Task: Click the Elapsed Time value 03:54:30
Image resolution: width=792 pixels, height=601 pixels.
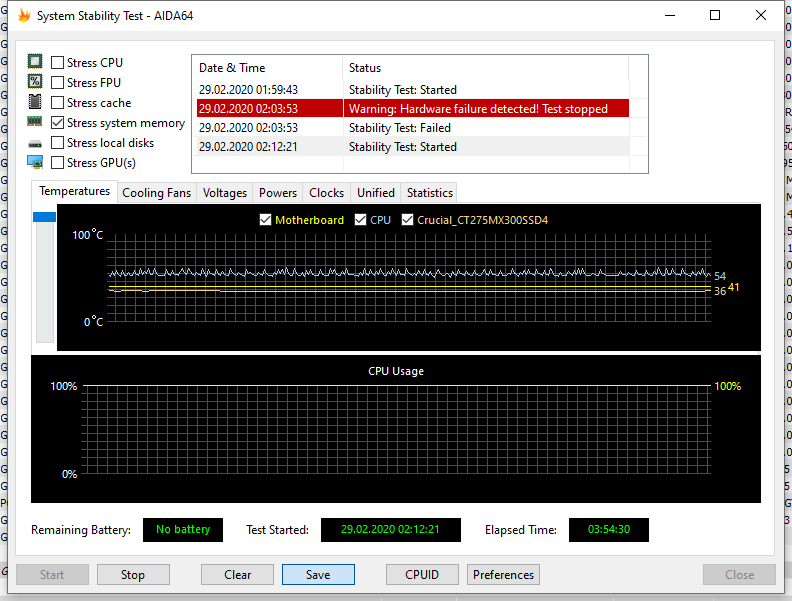Action: 609,529
